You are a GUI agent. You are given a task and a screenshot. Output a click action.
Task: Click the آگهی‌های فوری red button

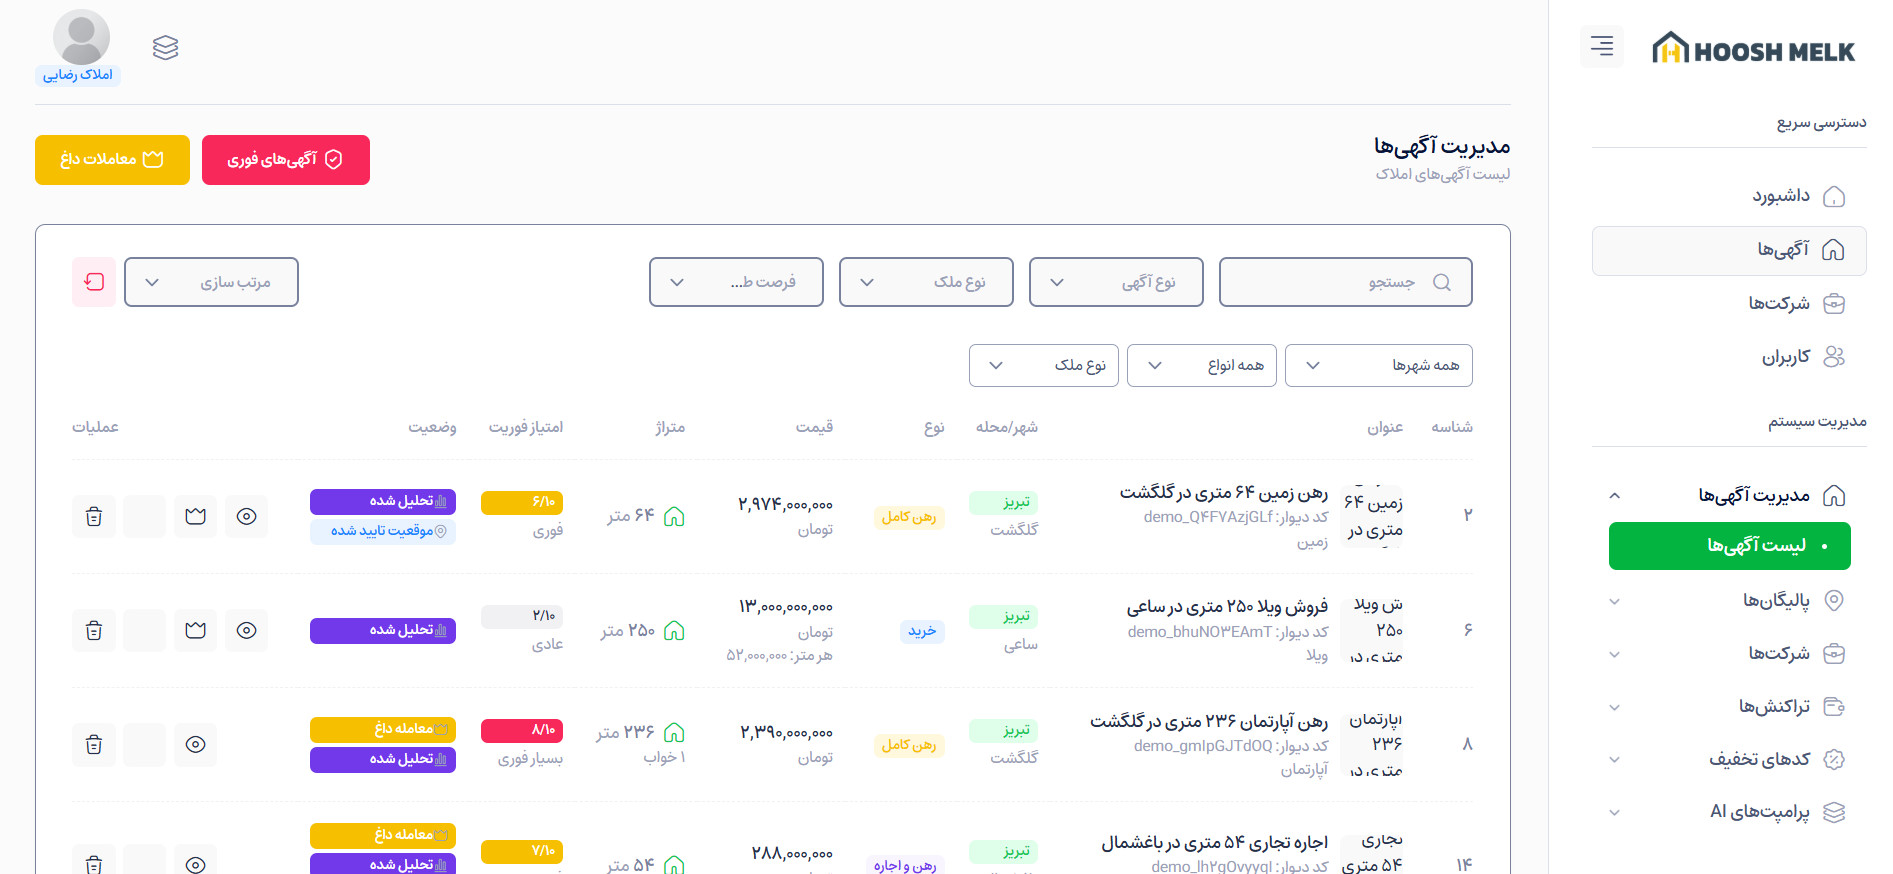[x=286, y=160]
